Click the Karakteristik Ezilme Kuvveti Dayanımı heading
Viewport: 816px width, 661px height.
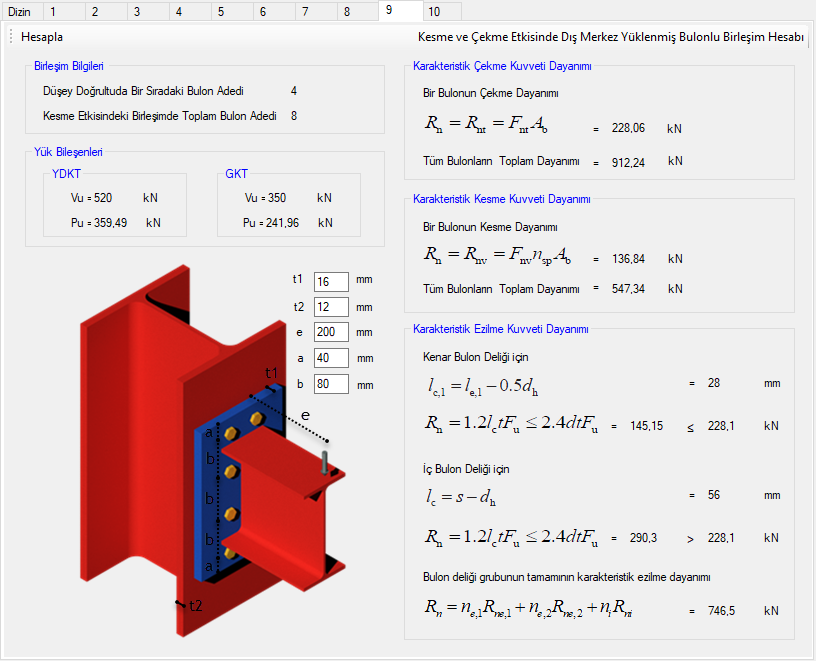pyautogui.click(x=501, y=329)
